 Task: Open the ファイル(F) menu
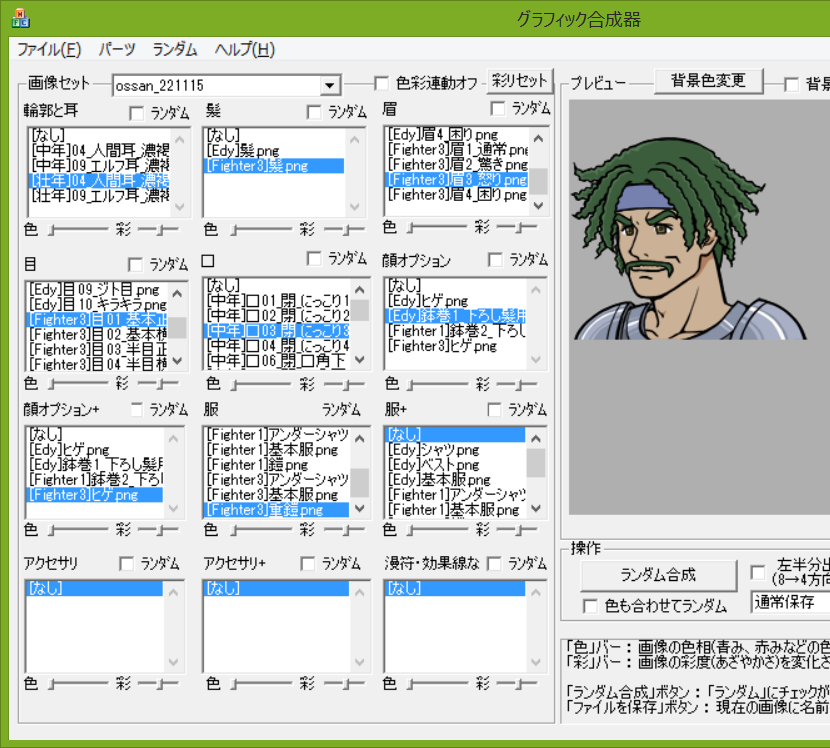[49, 50]
